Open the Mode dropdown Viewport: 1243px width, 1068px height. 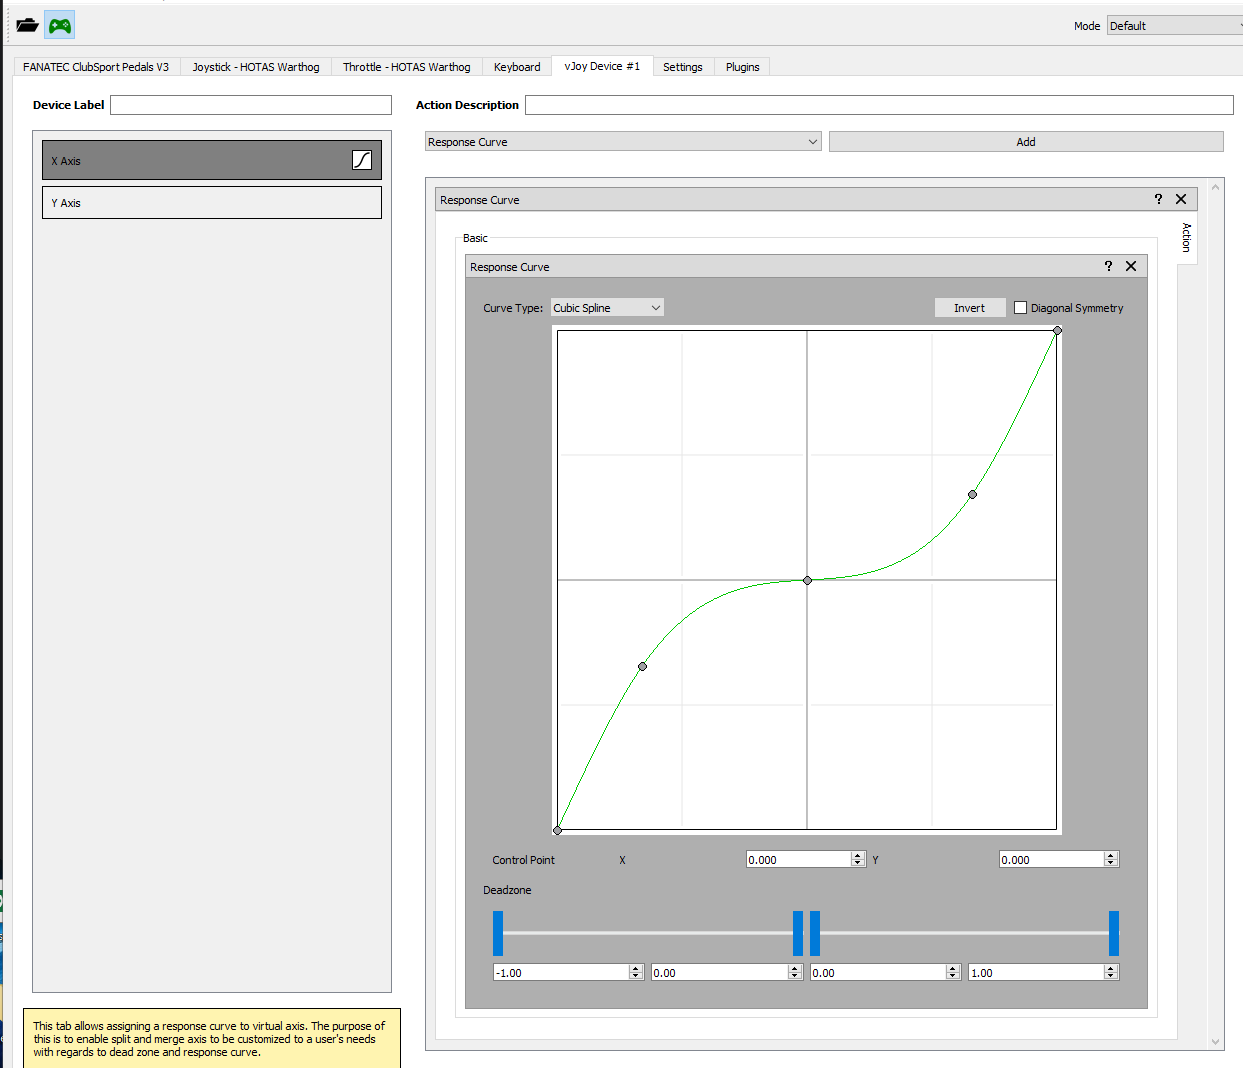[1174, 26]
